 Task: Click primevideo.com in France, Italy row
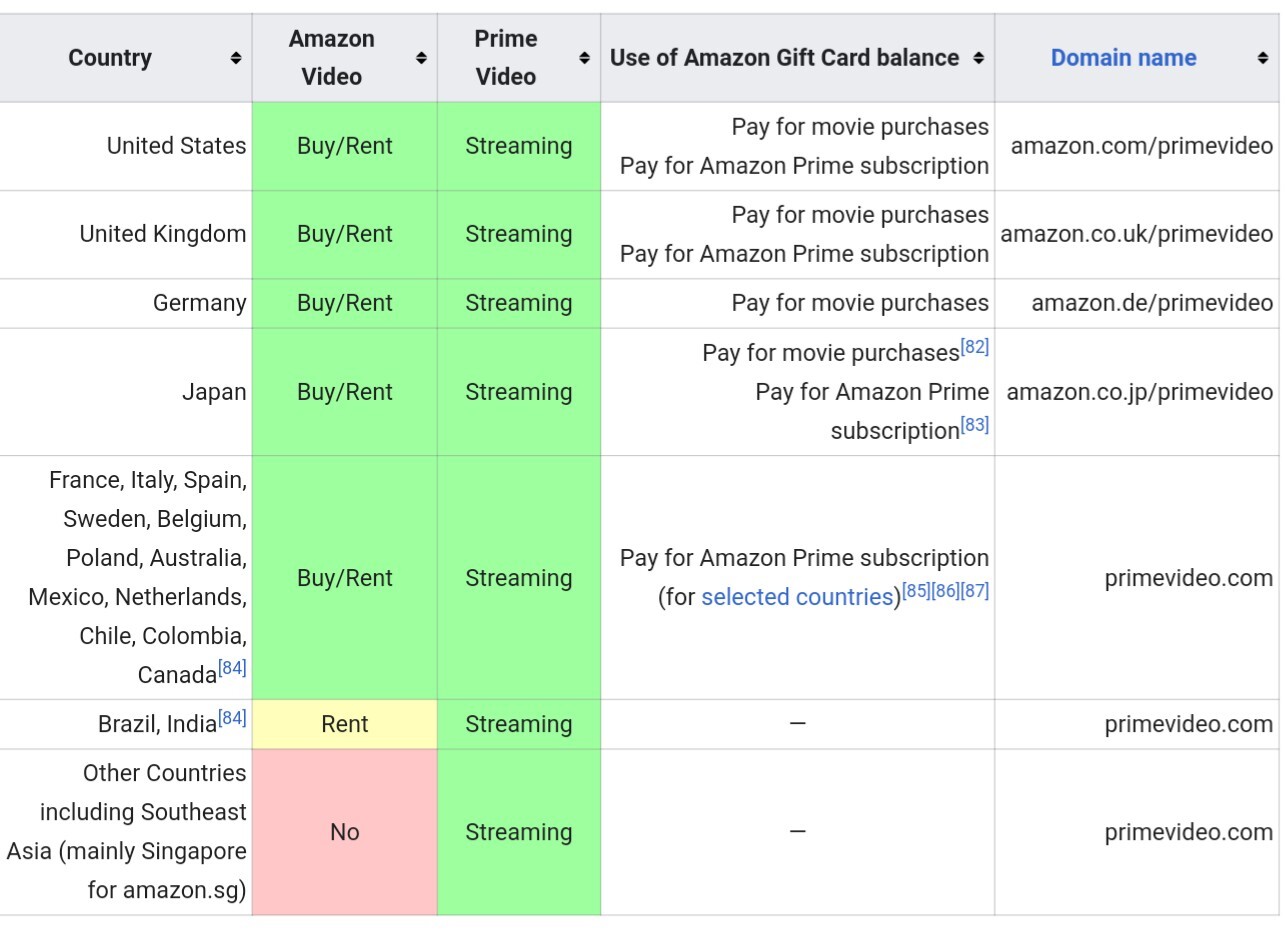pyautogui.click(x=1189, y=578)
